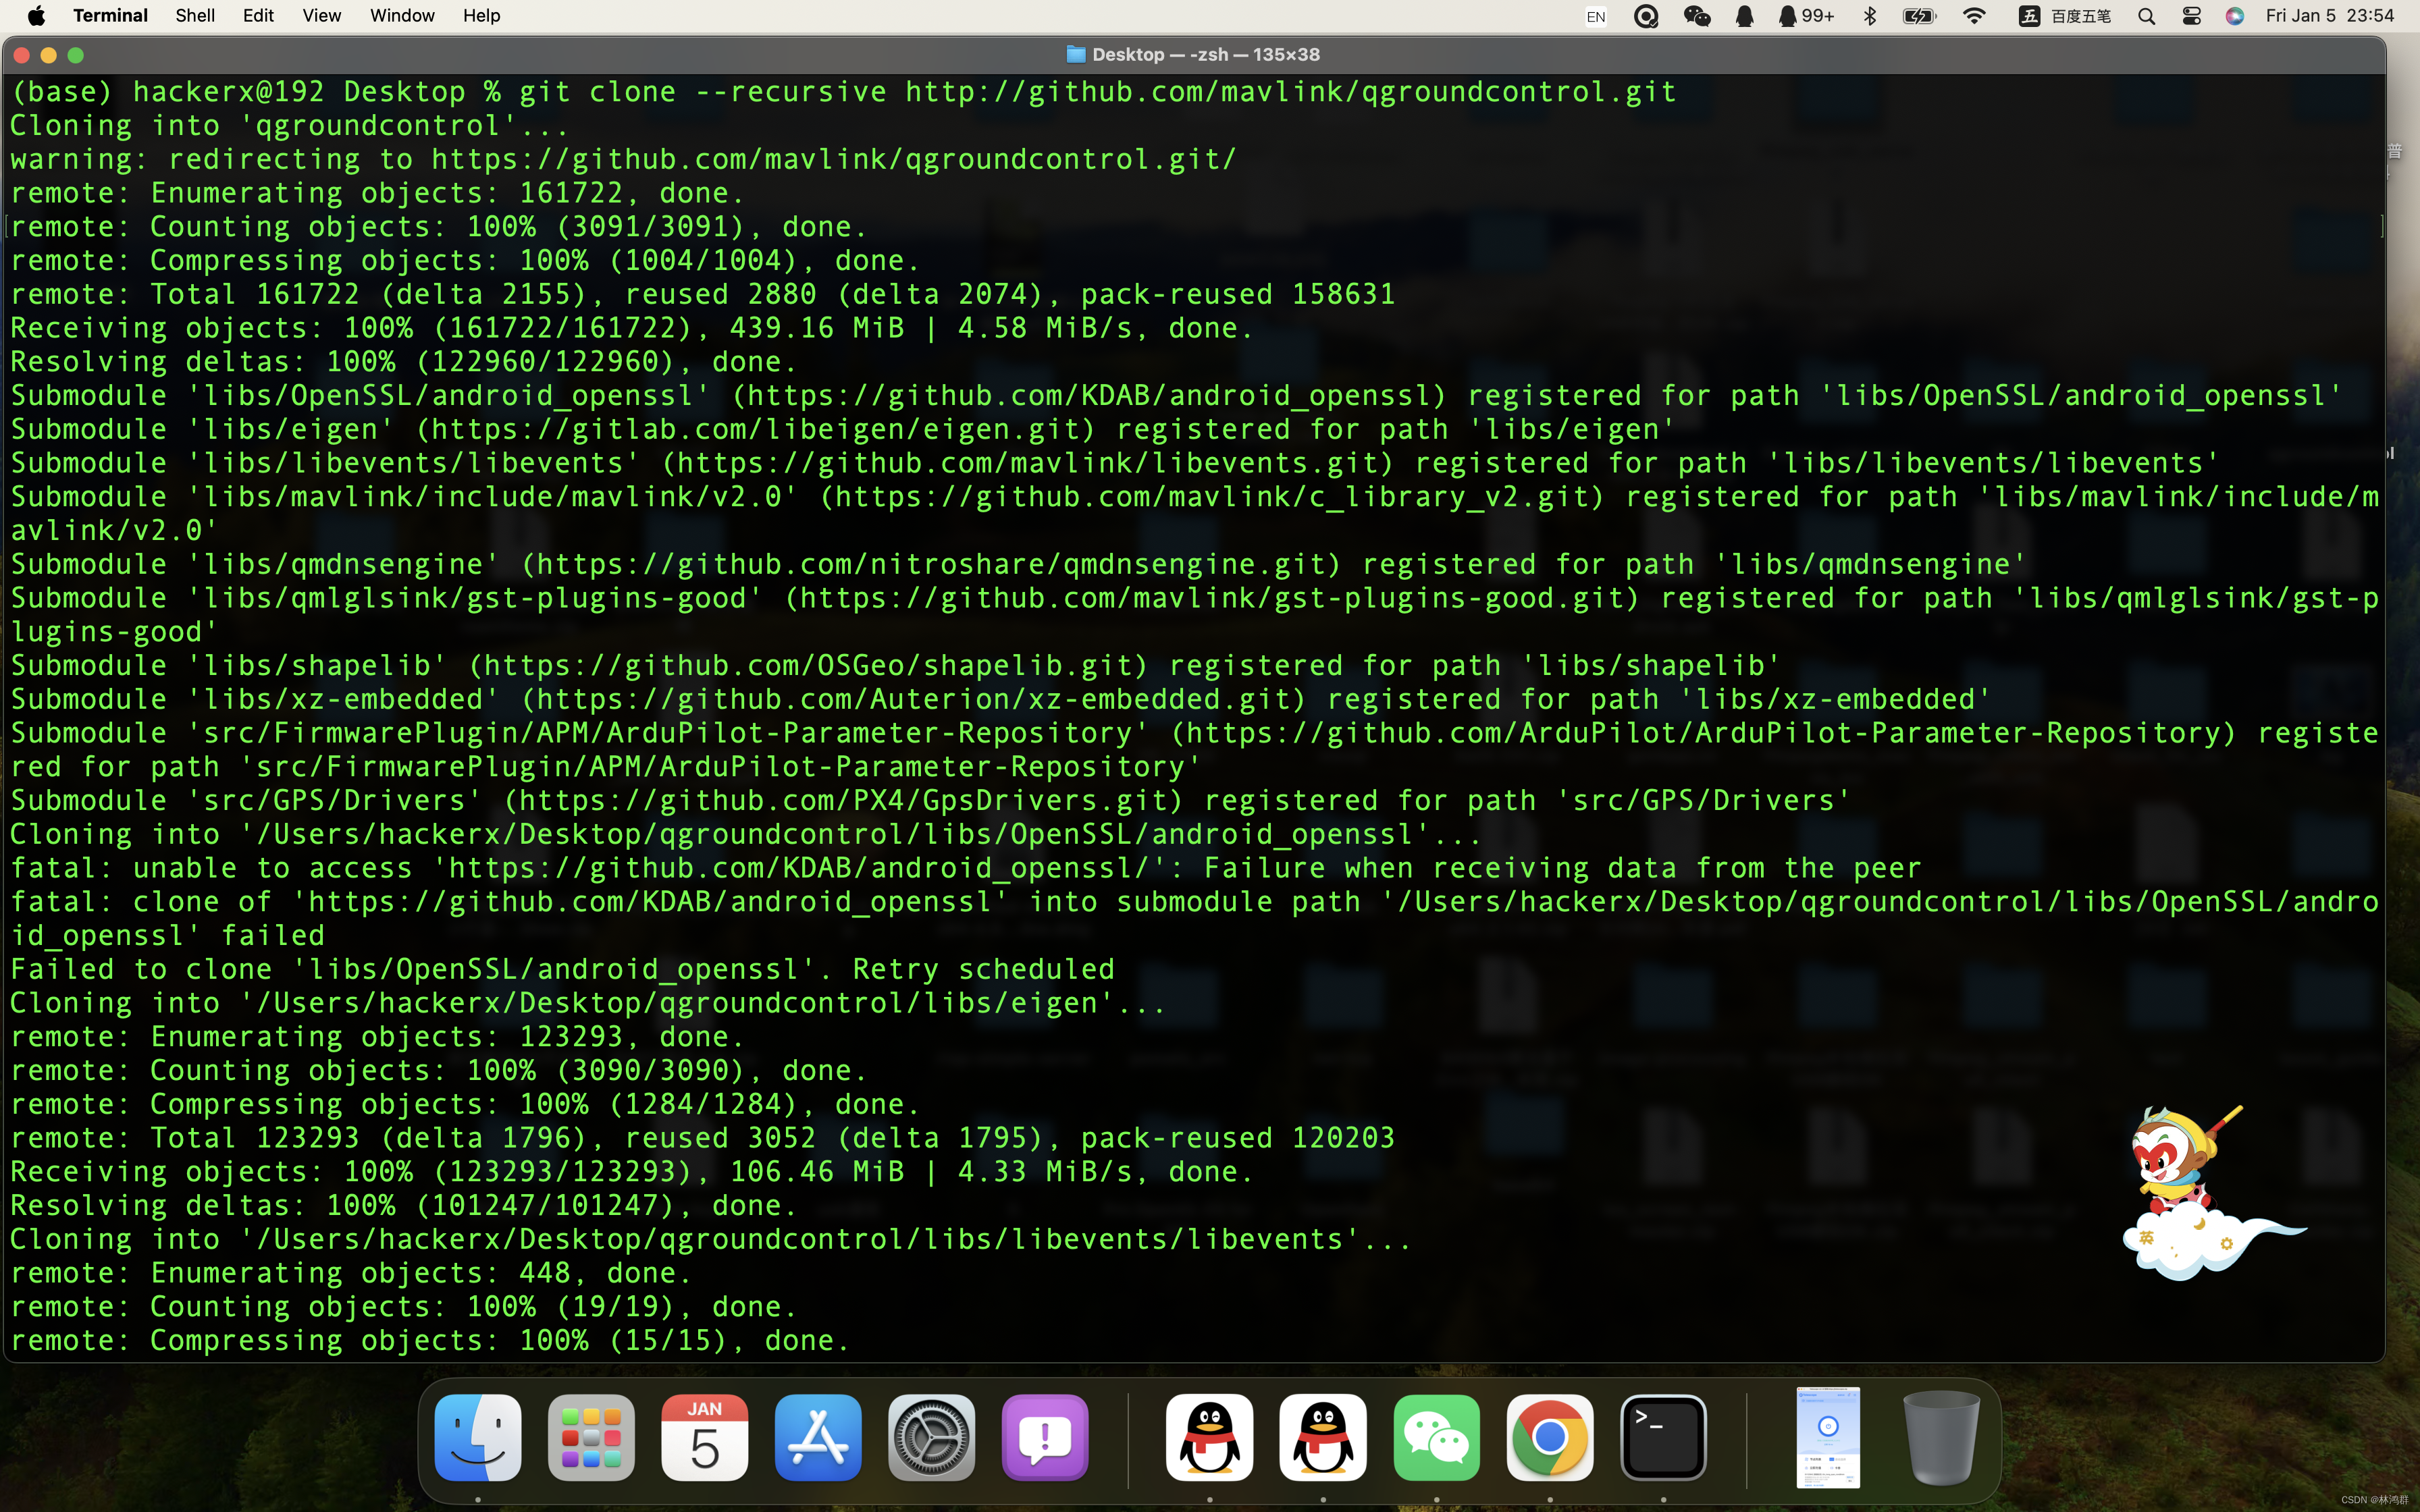The height and width of the screenshot is (1512, 2420).
Task: Click the 'Cloning into .../libs/libevents/libevents' line
Action: [711, 1239]
